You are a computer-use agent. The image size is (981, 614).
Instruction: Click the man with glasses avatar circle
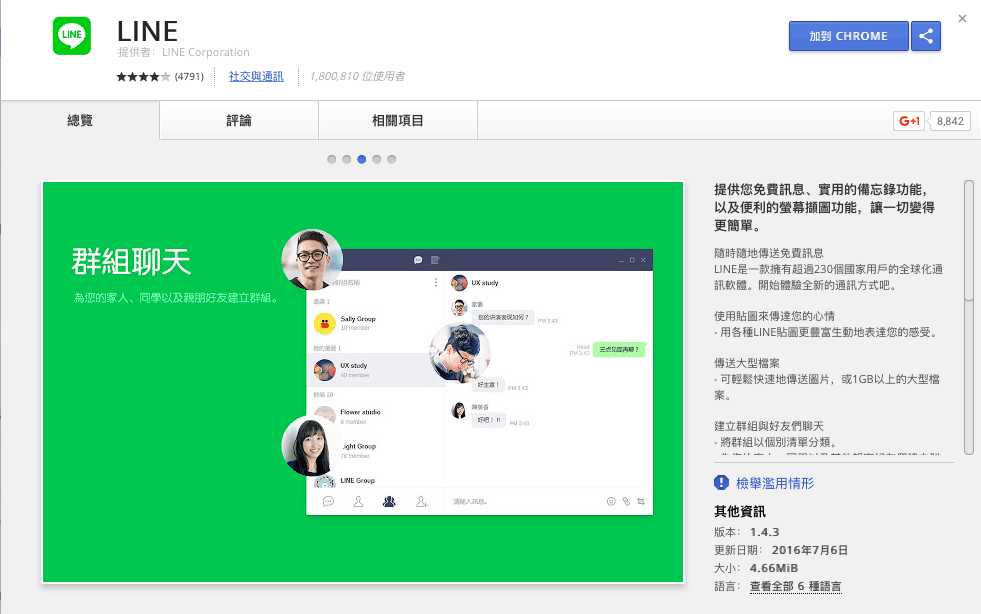coord(312,260)
